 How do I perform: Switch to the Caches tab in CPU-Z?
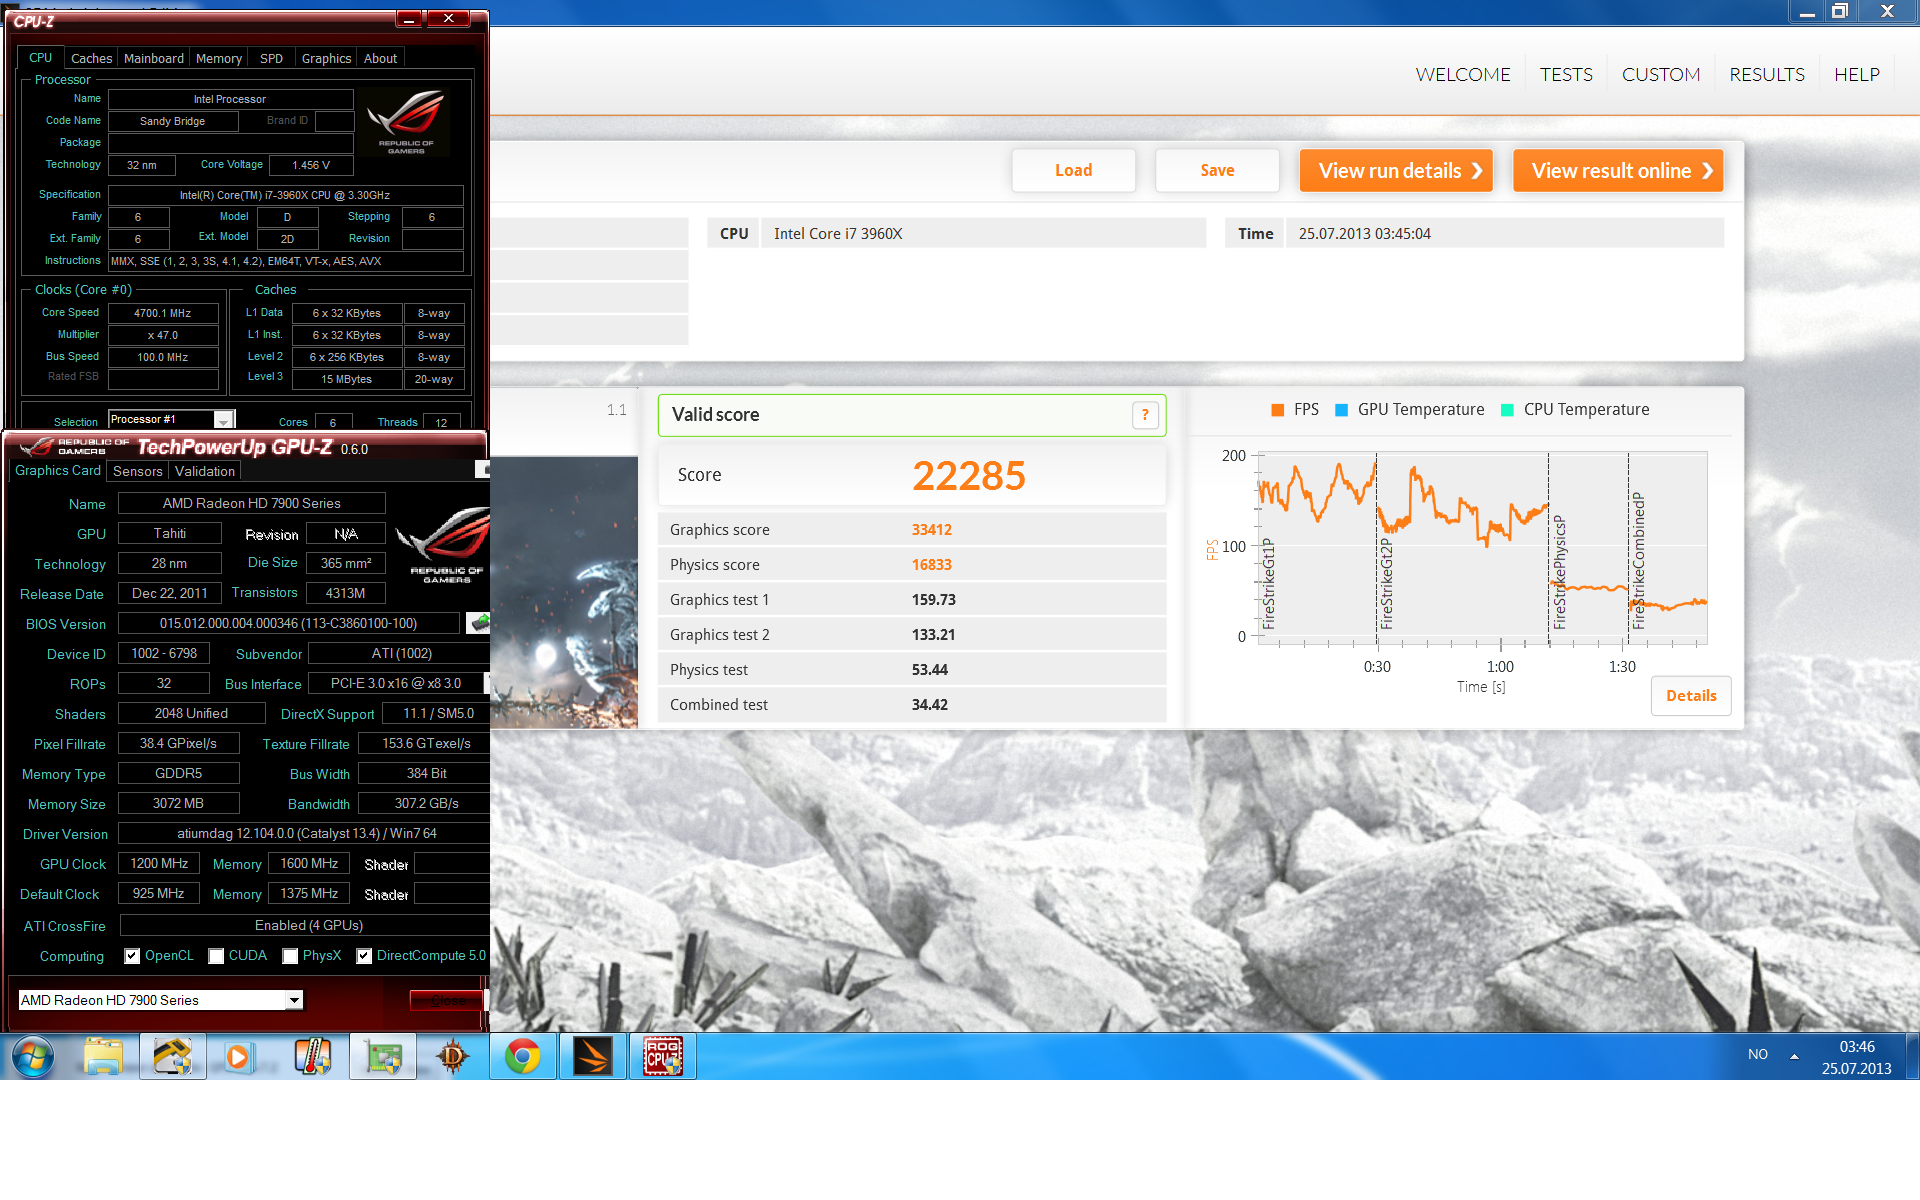point(91,59)
